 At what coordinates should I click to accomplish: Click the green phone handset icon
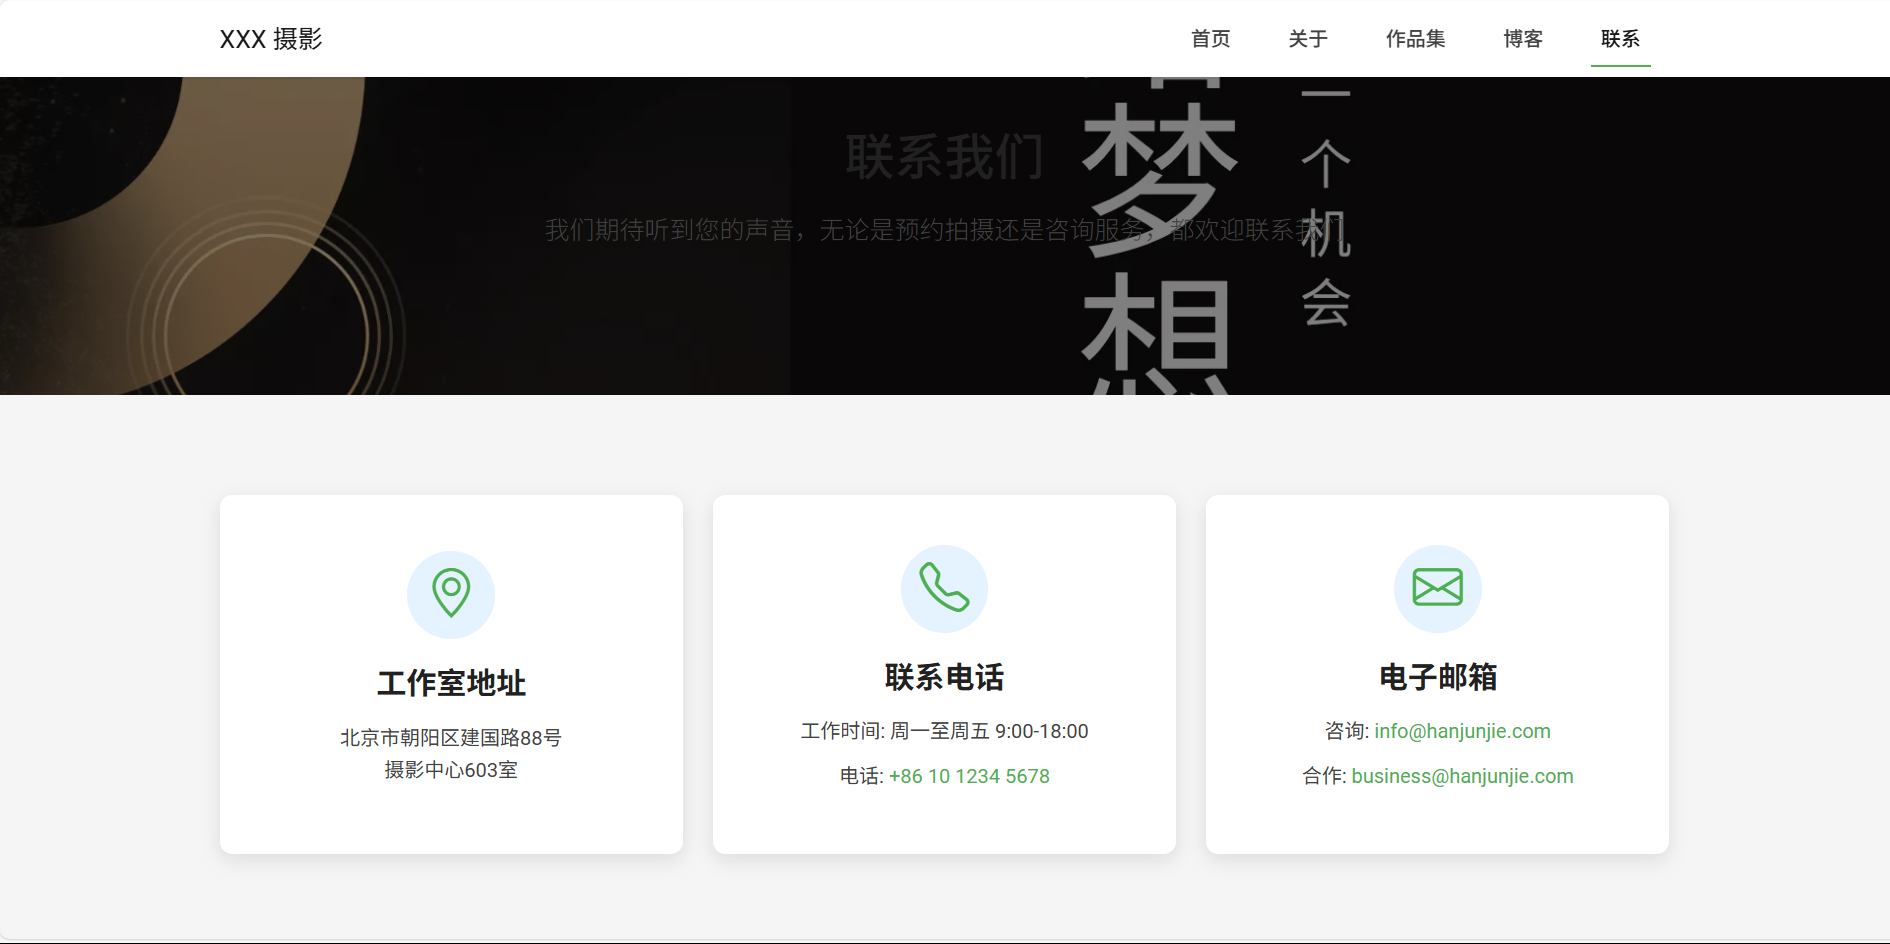pos(944,588)
